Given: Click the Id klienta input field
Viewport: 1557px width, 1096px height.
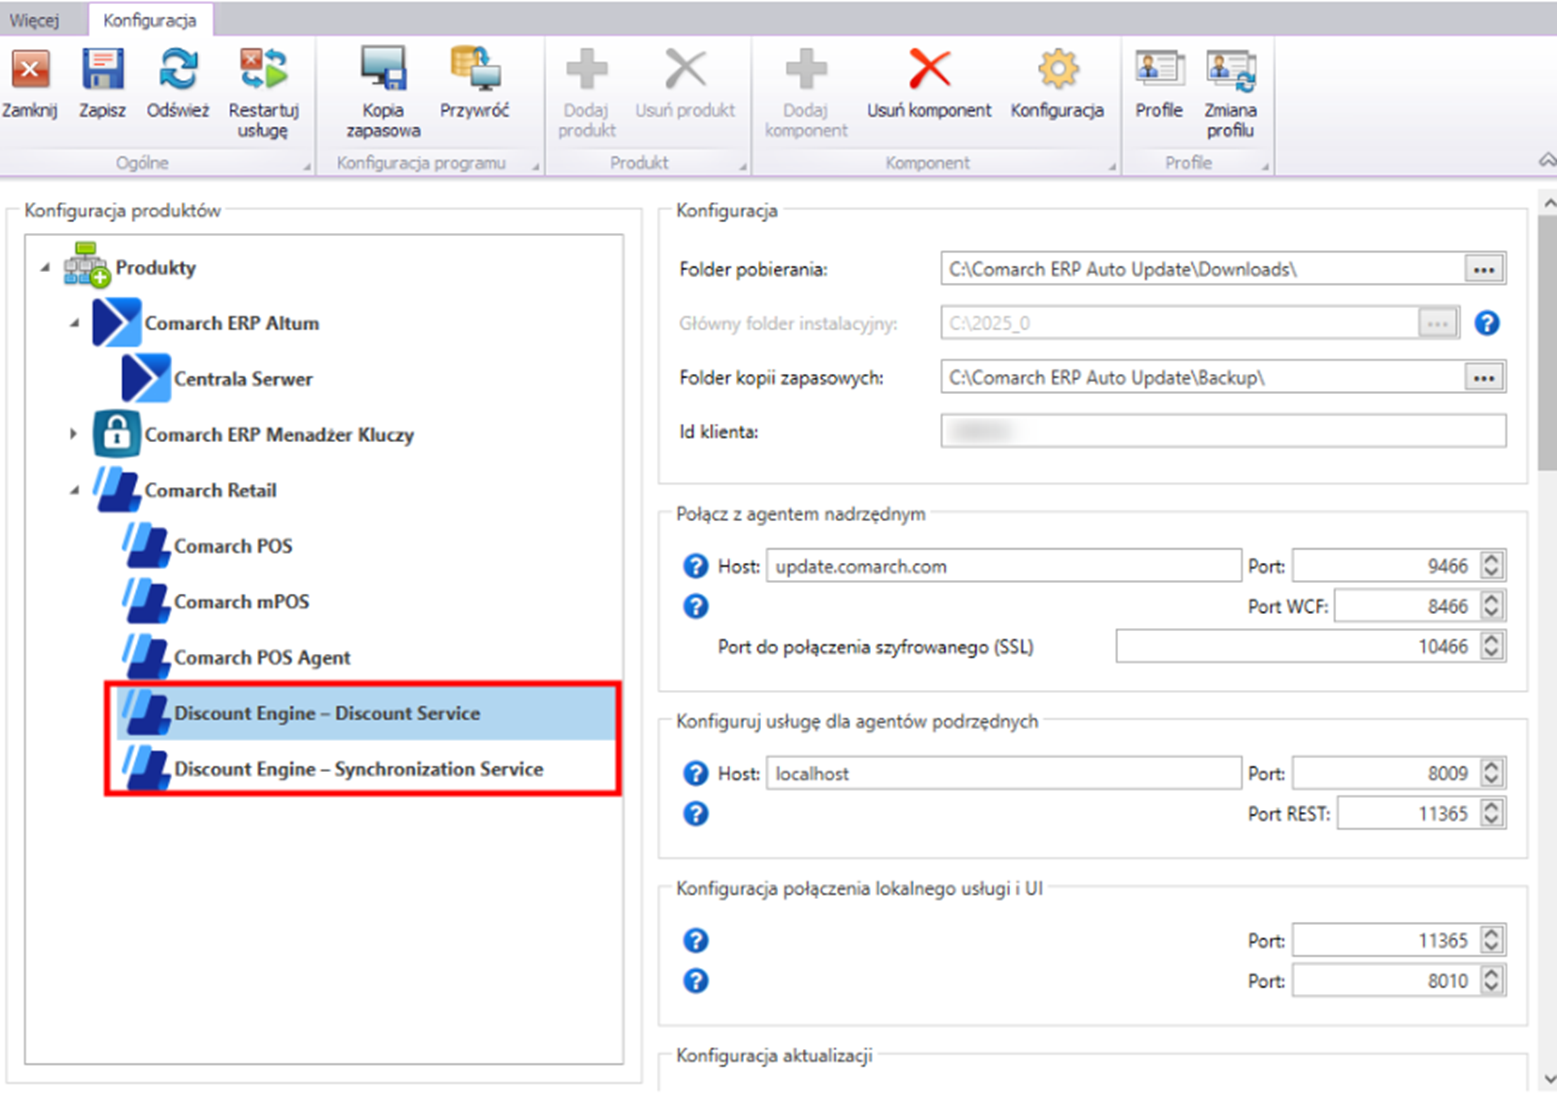Looking at the screenshot, I should [1223, 431].
